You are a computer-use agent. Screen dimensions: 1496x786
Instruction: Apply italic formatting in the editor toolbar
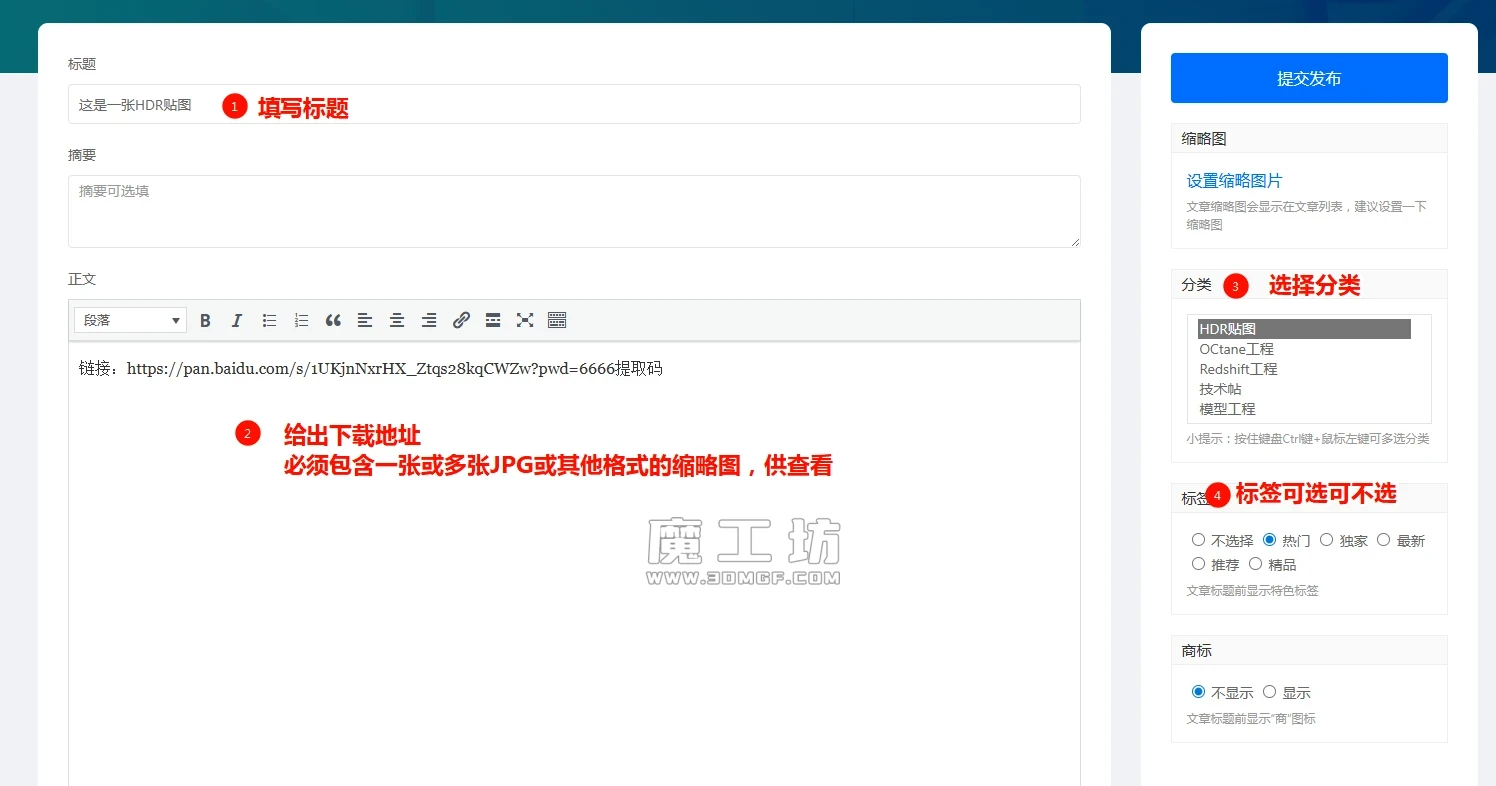pos(237,320)
